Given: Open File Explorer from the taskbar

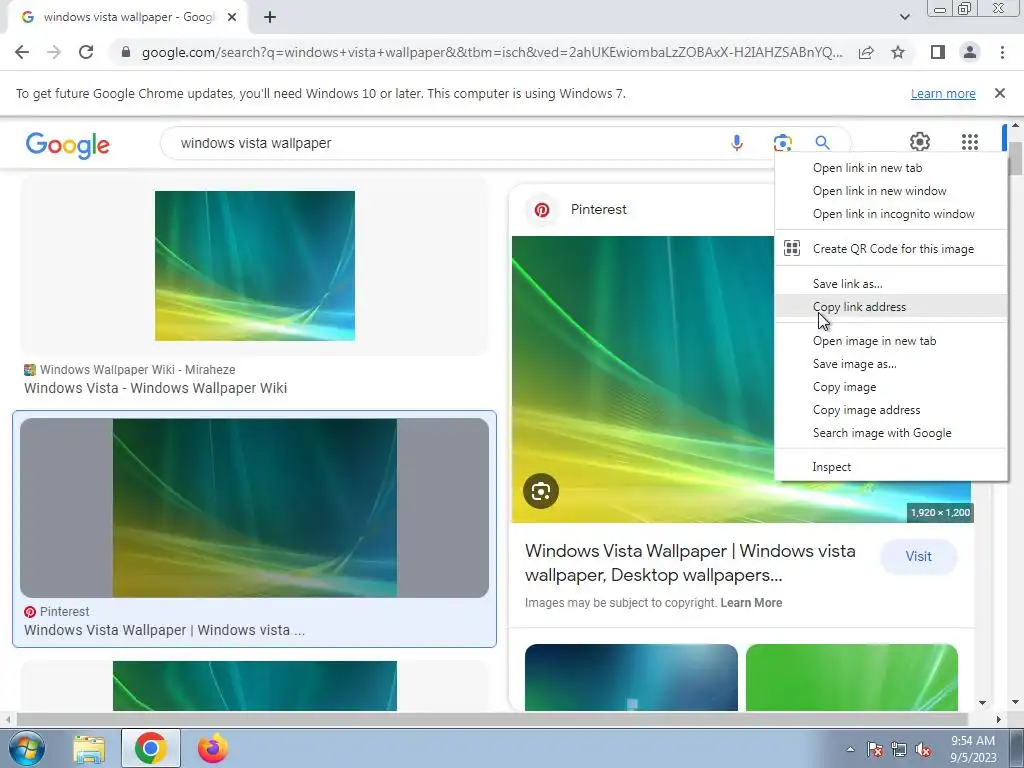Looking at the screenshot, I should pyautogui.click(x=89, y=748).
